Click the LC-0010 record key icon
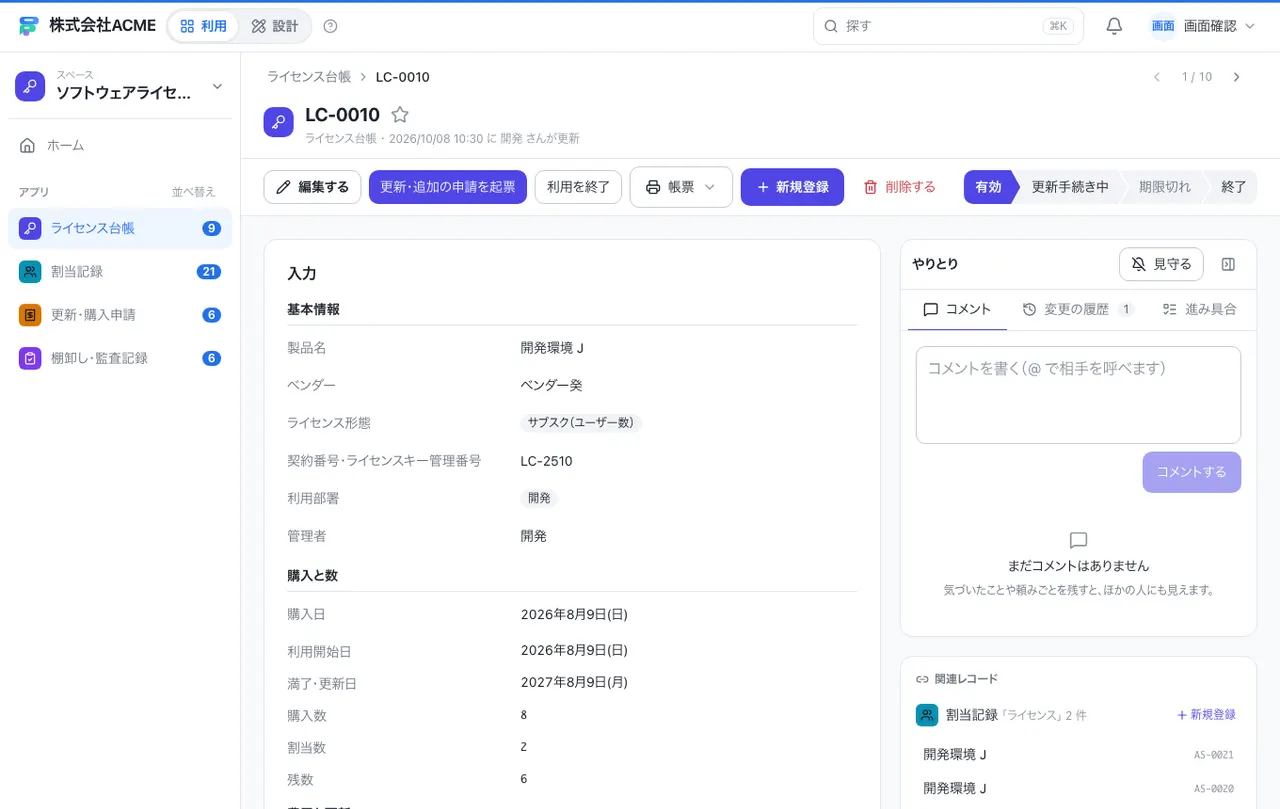1280x809 pixels. [279, 122]
